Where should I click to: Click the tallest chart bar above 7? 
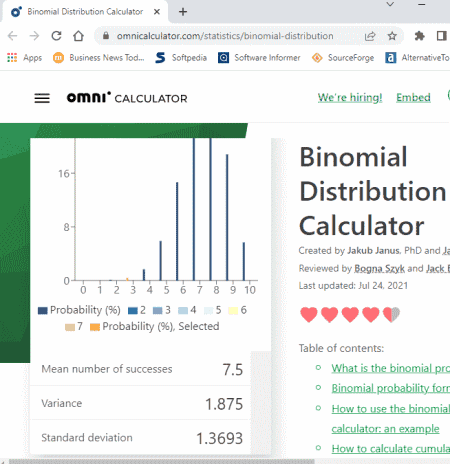pyautogui.click(x=194, y=209)
